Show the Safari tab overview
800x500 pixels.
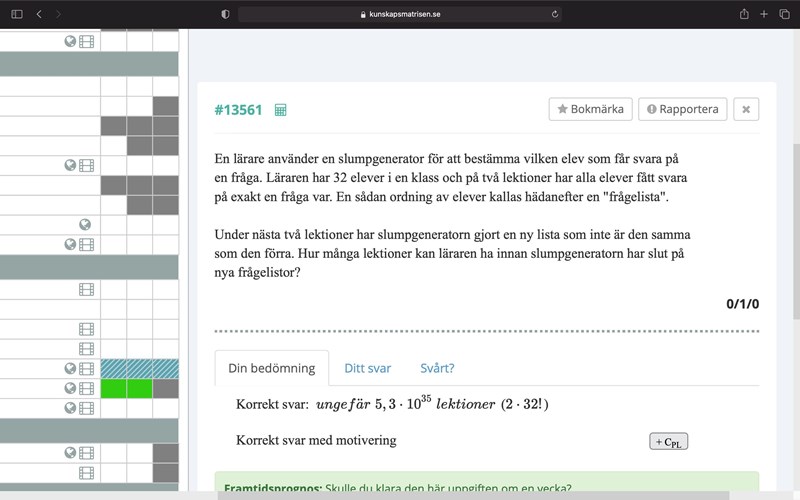click(784, 14)
